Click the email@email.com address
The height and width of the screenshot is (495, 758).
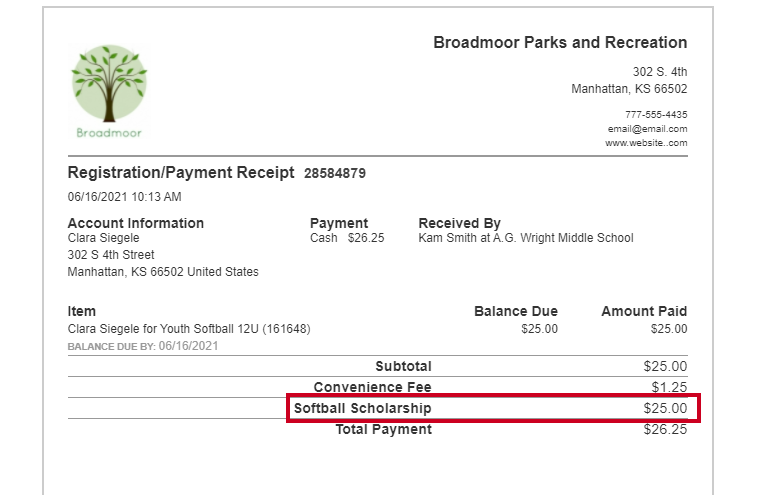647,129
